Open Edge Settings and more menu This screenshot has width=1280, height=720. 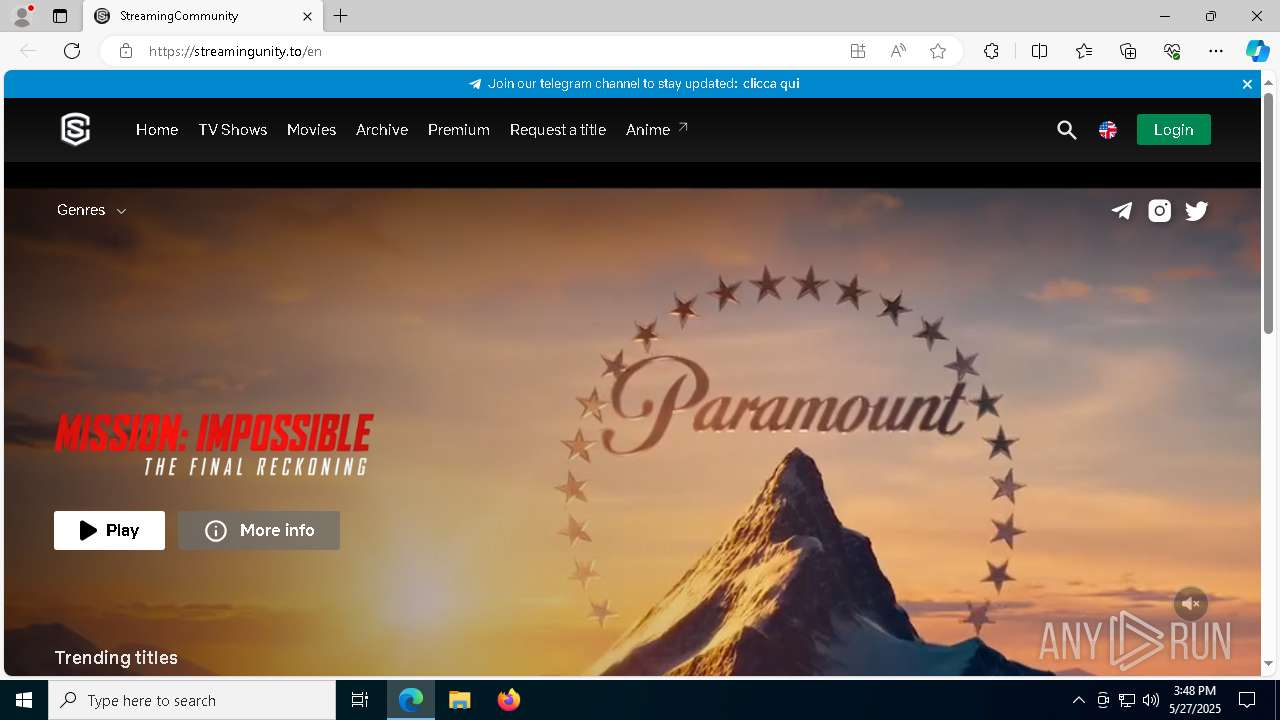pos(1216,51)
